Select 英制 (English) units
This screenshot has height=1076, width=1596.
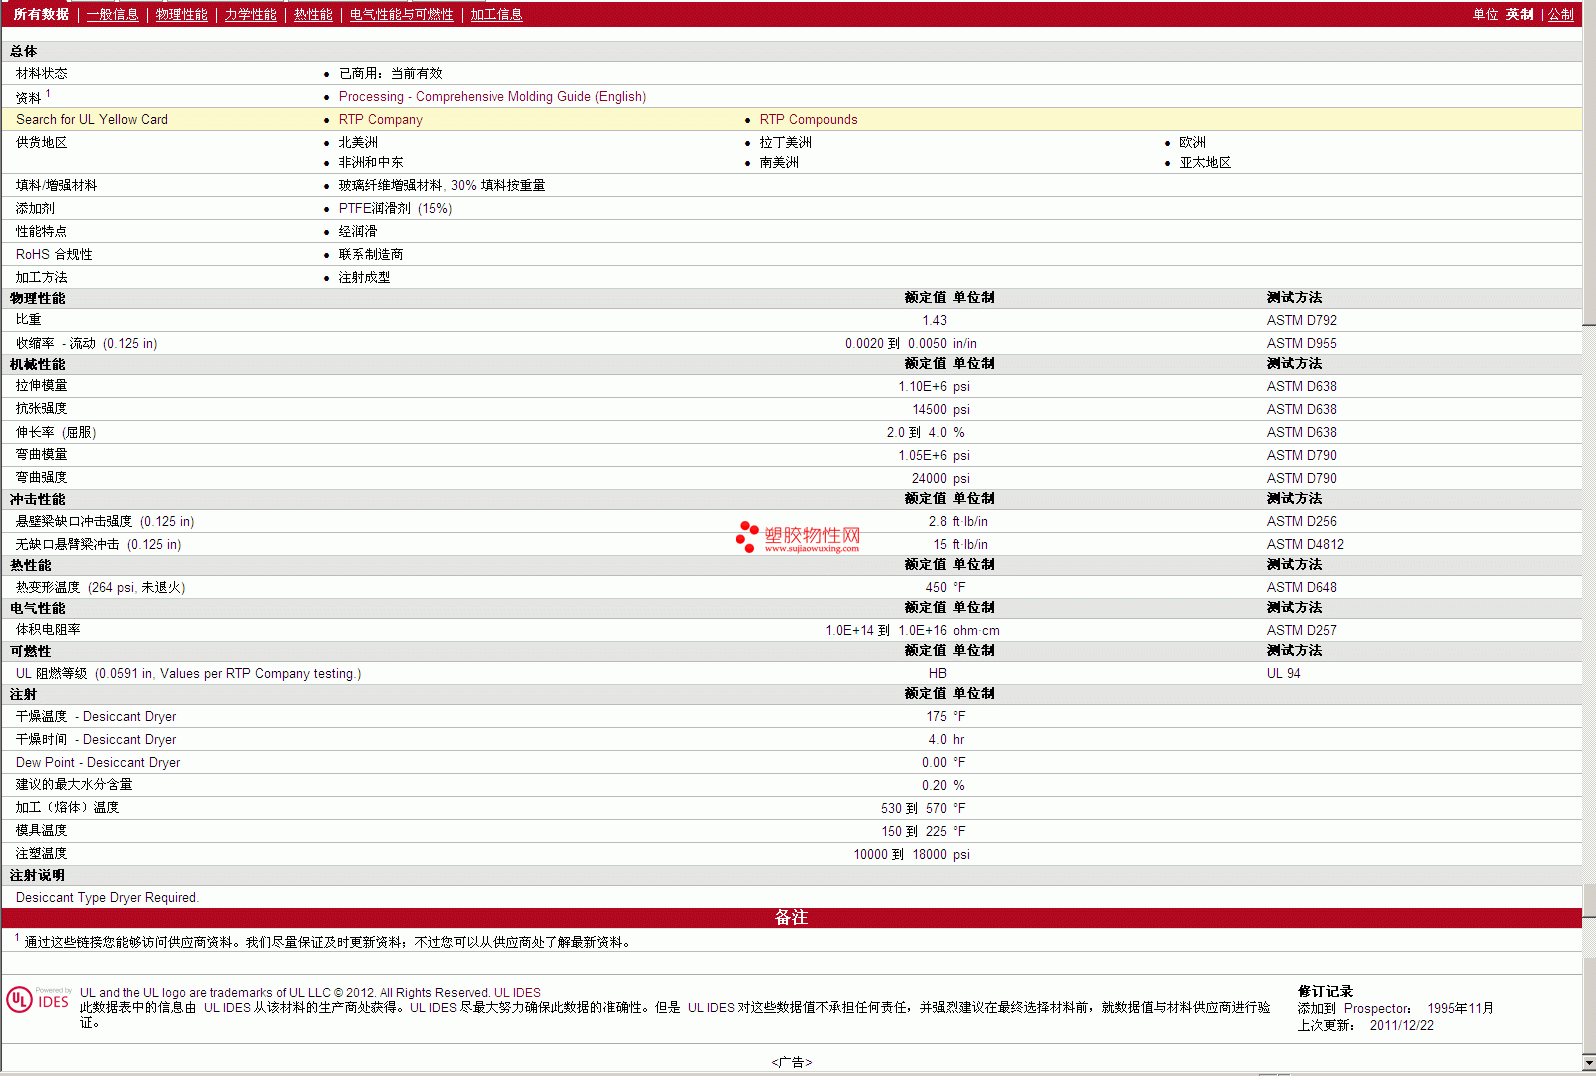[1519, 15]
